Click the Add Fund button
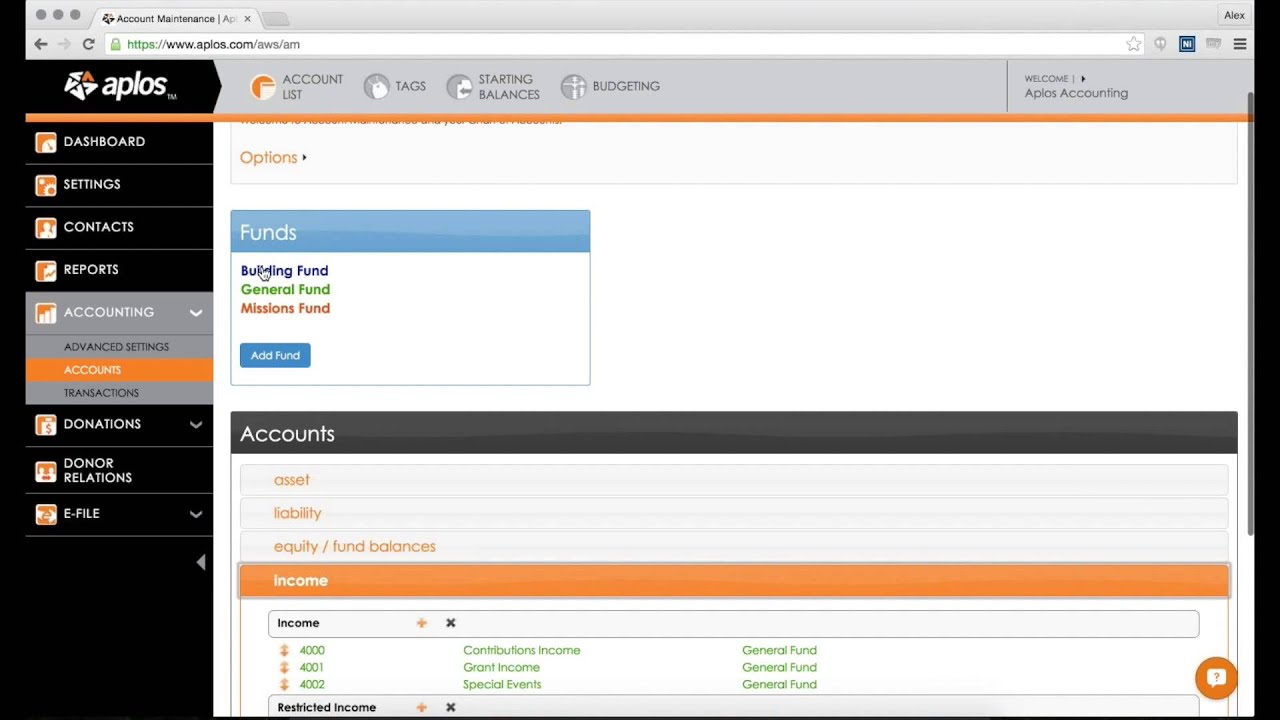Viewport: 1280px width, 720px height. 275,355
